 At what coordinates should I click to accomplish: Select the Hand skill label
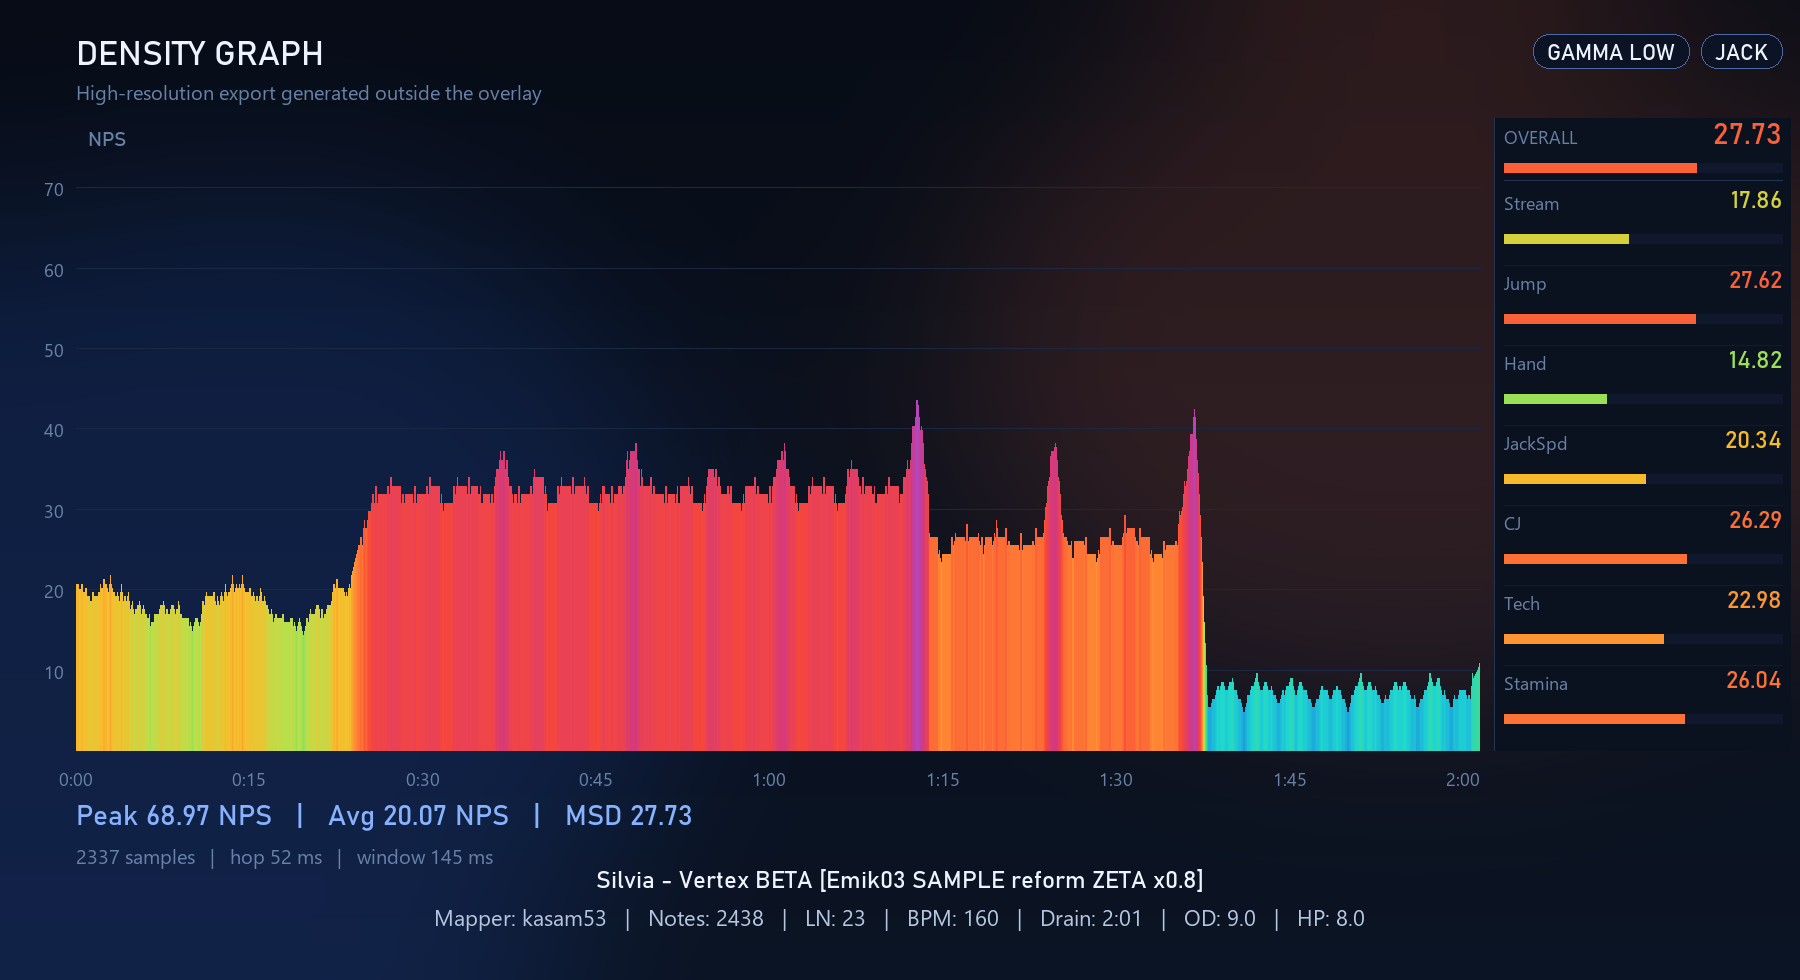coord(1524,364)
